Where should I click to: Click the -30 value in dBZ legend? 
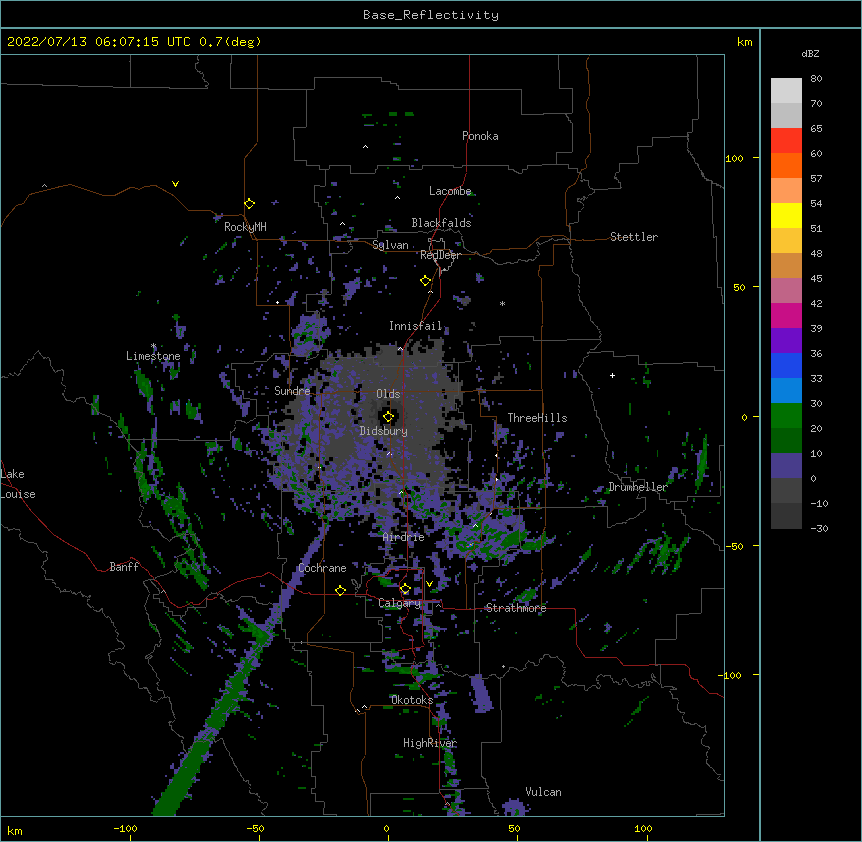click(x=819, y=528)
